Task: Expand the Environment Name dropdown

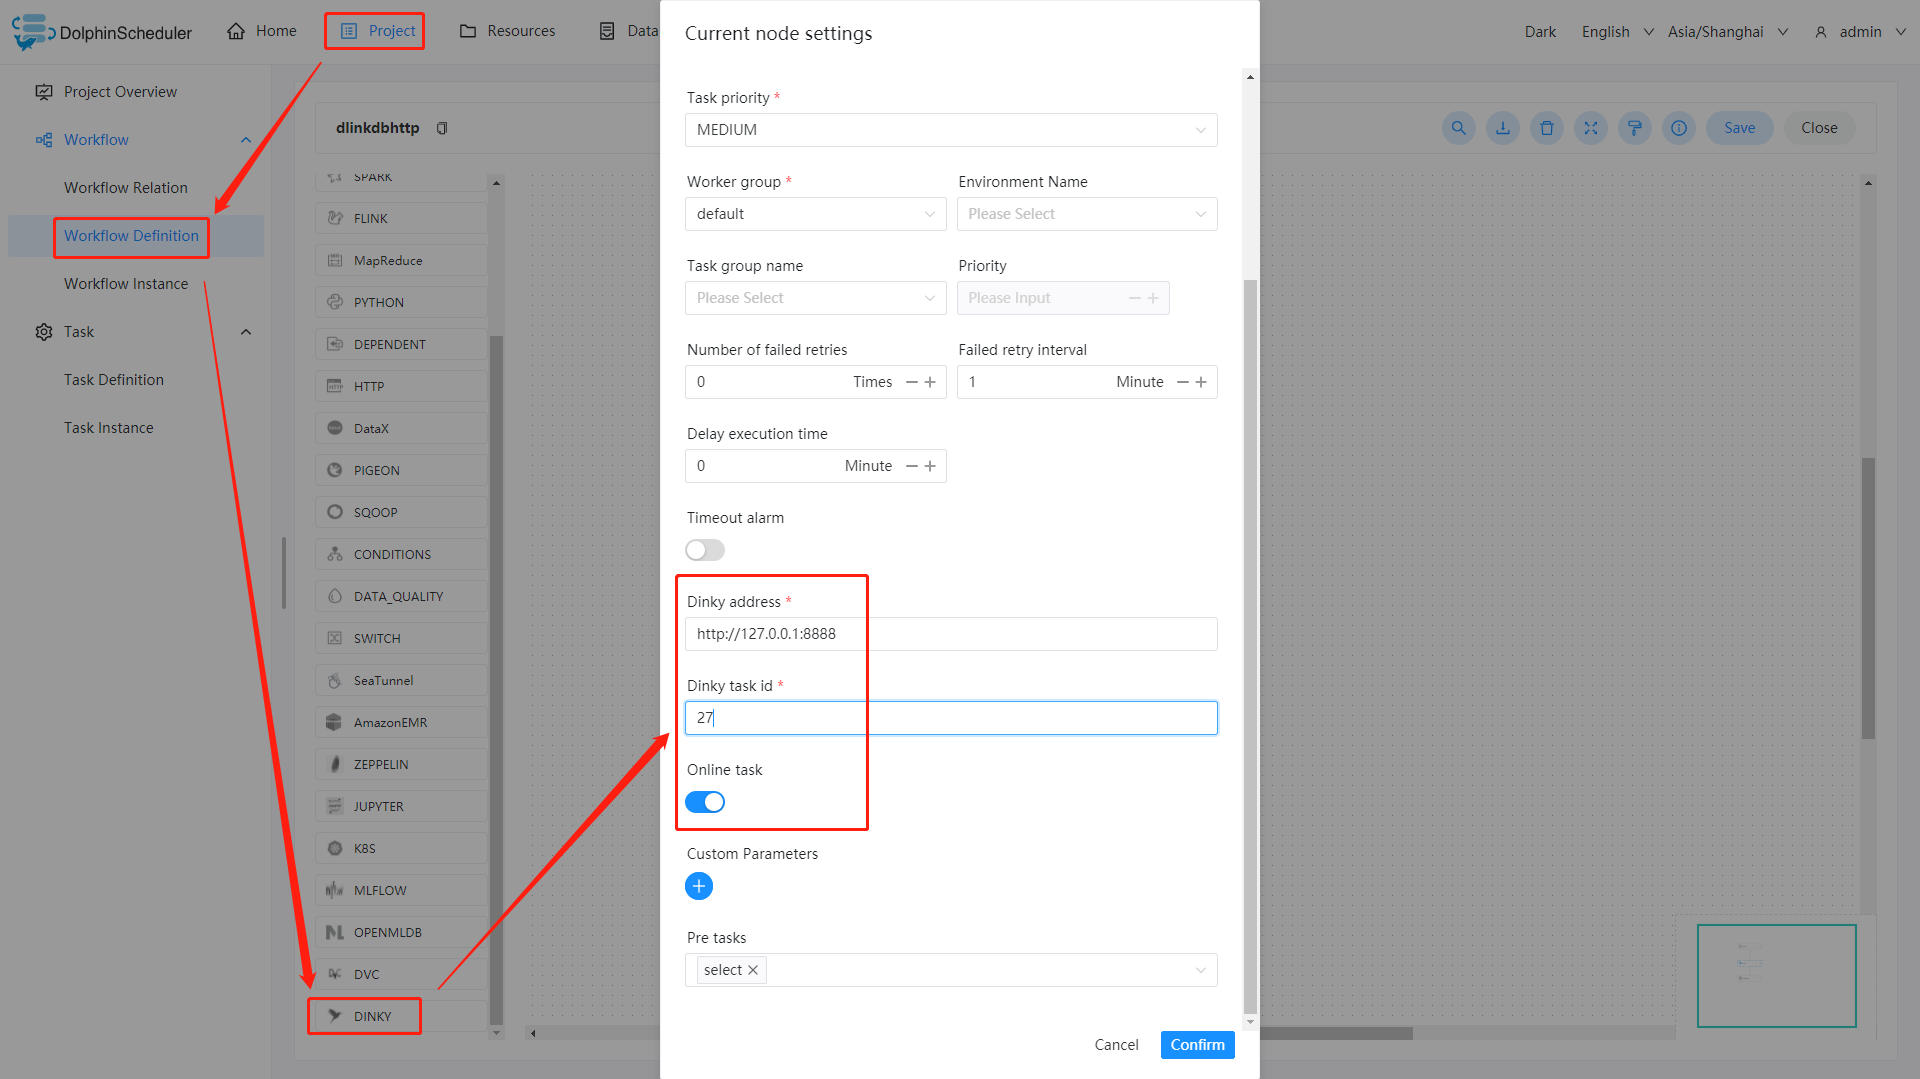Action: coord(1086,214)
